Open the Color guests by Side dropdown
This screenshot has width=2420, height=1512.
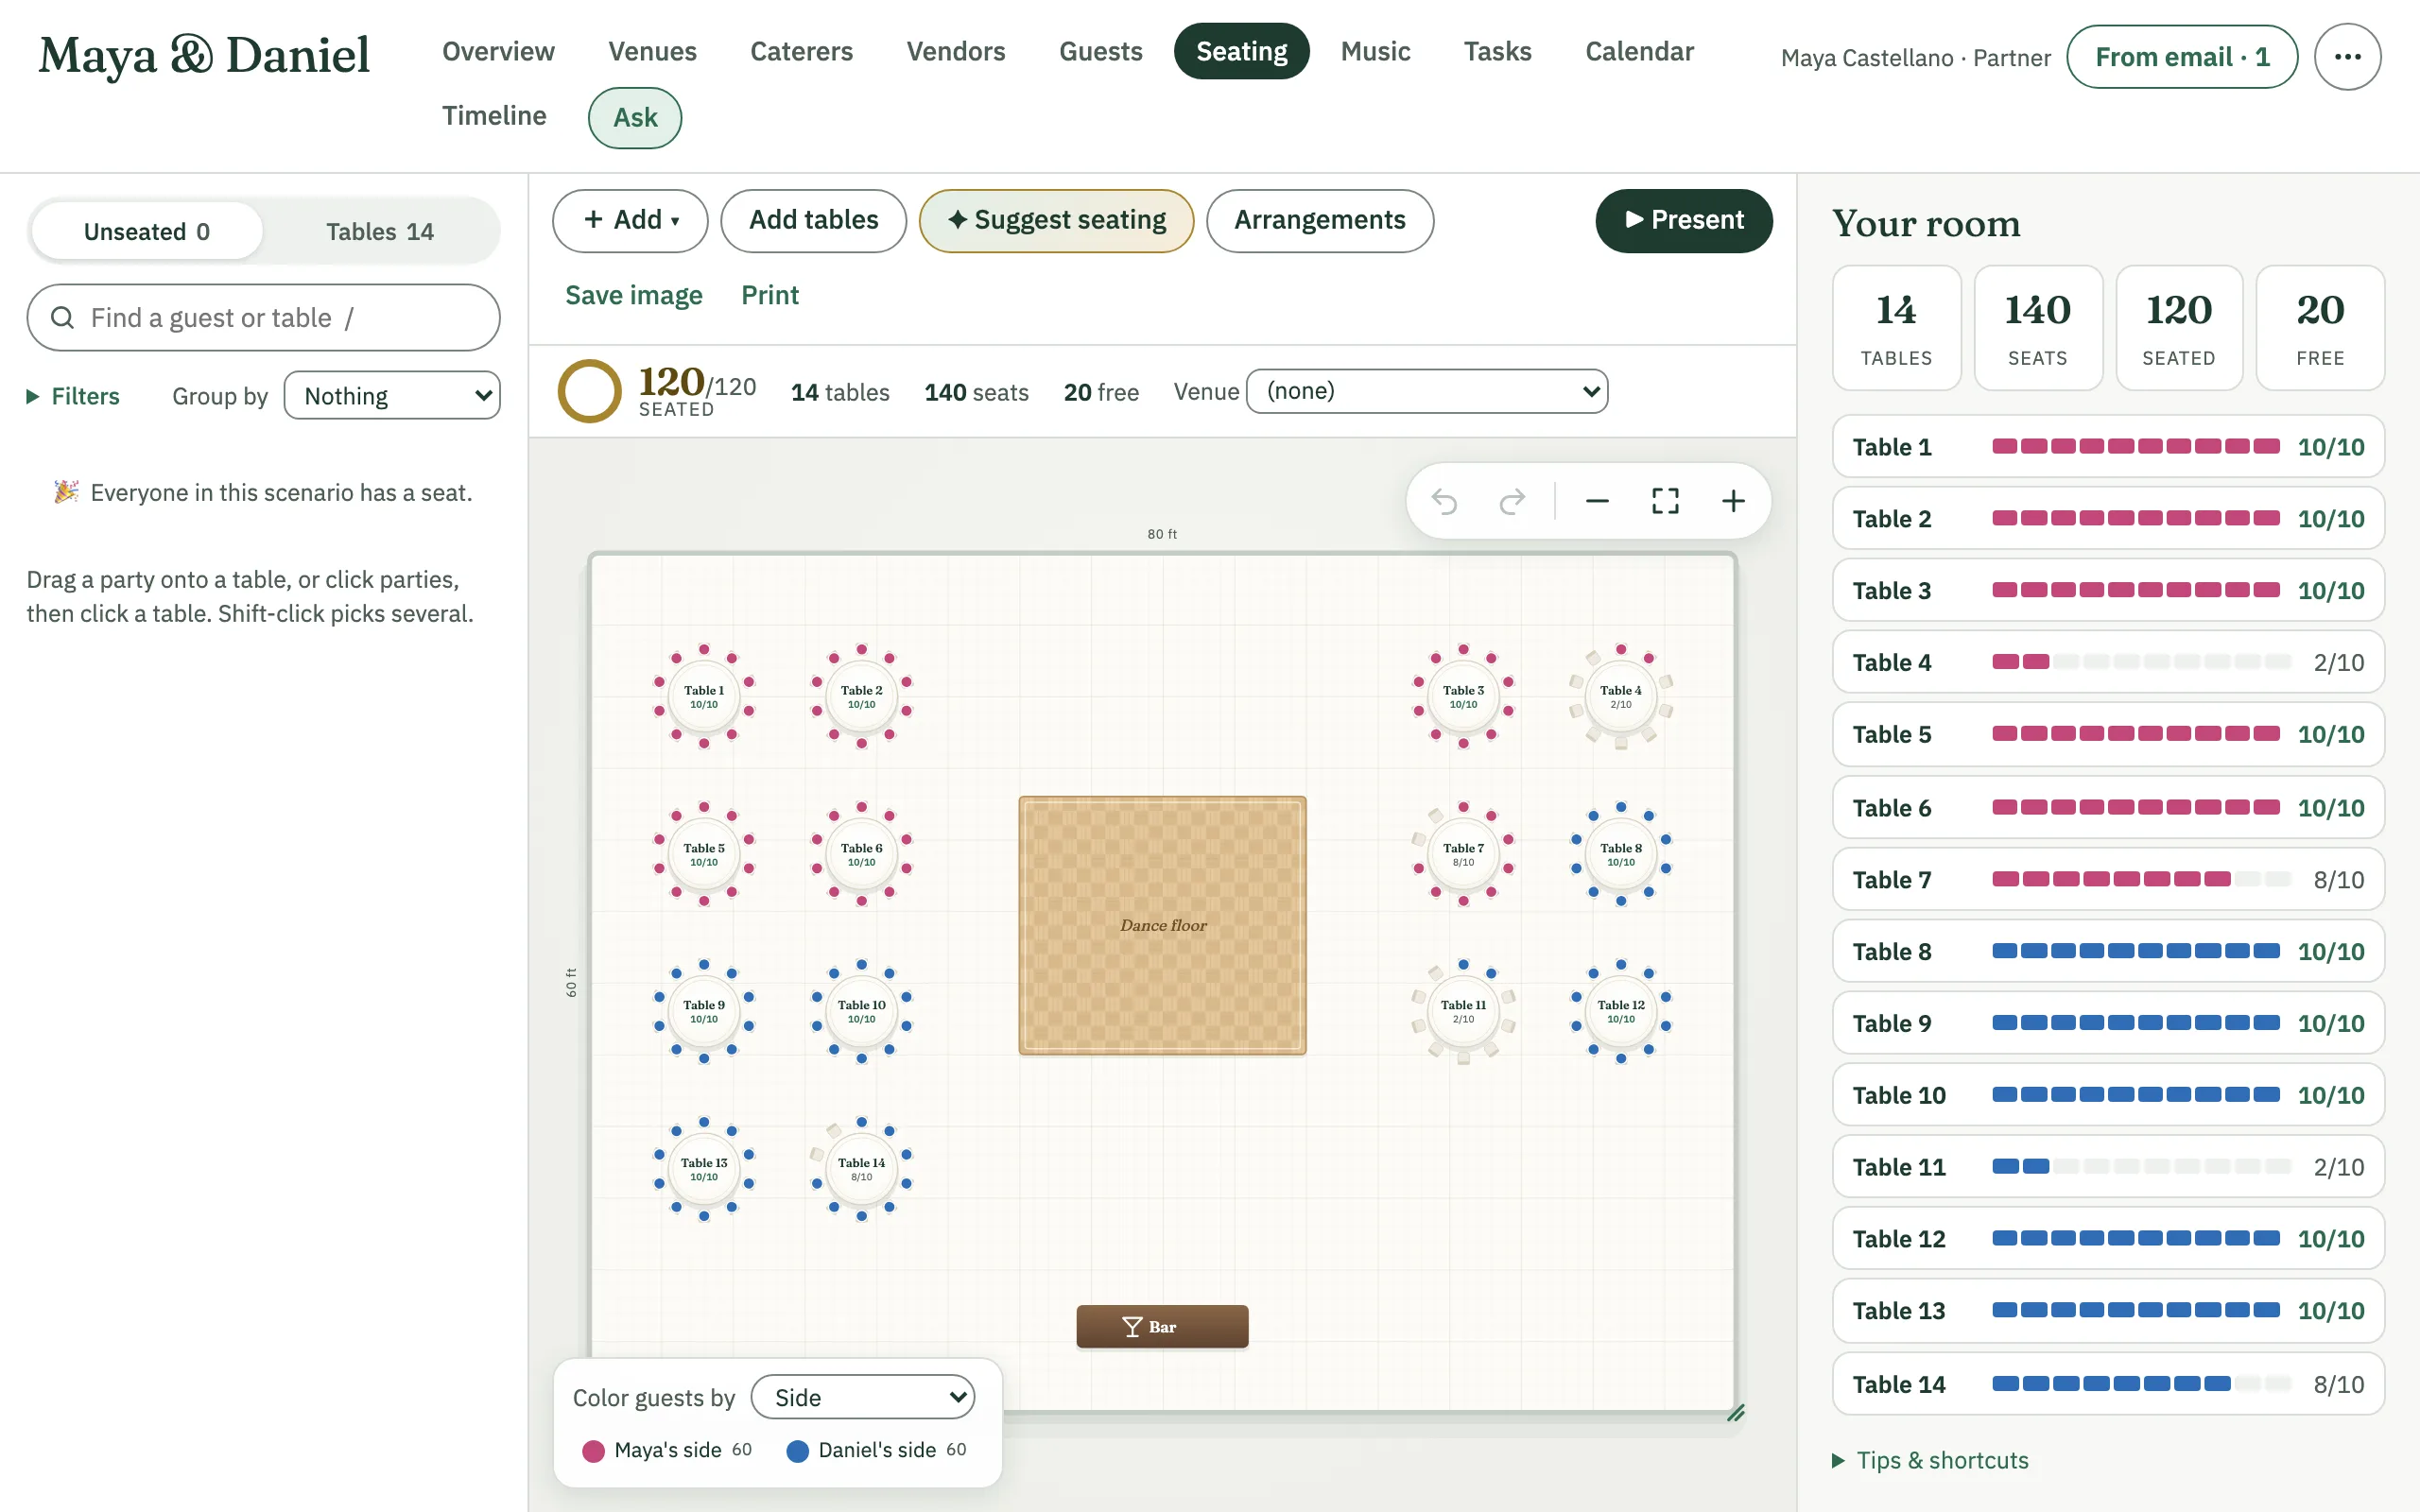click(863, 1397)
